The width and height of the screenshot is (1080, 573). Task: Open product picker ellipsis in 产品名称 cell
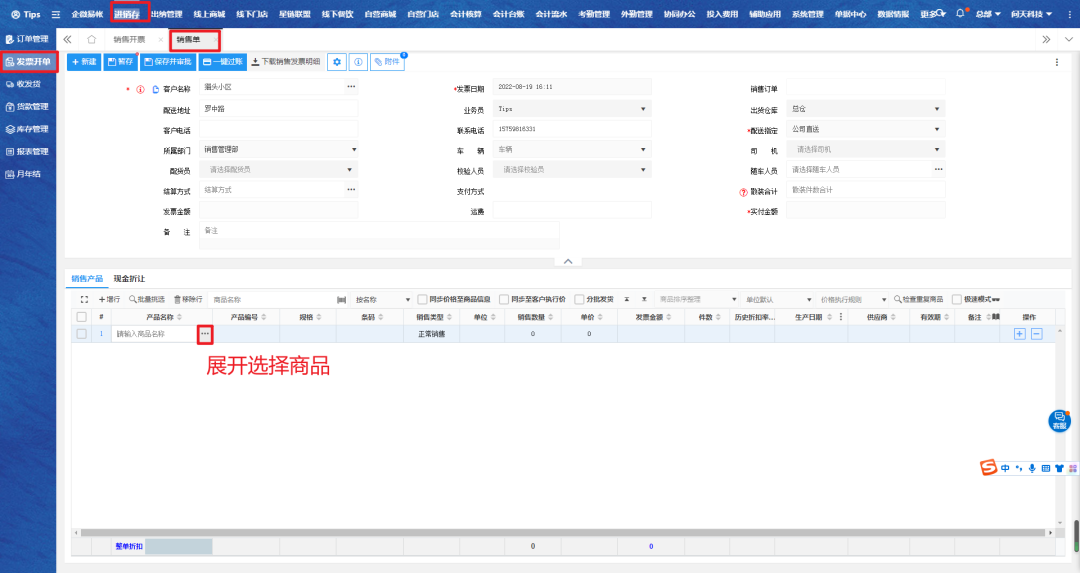tap(205, 333)
